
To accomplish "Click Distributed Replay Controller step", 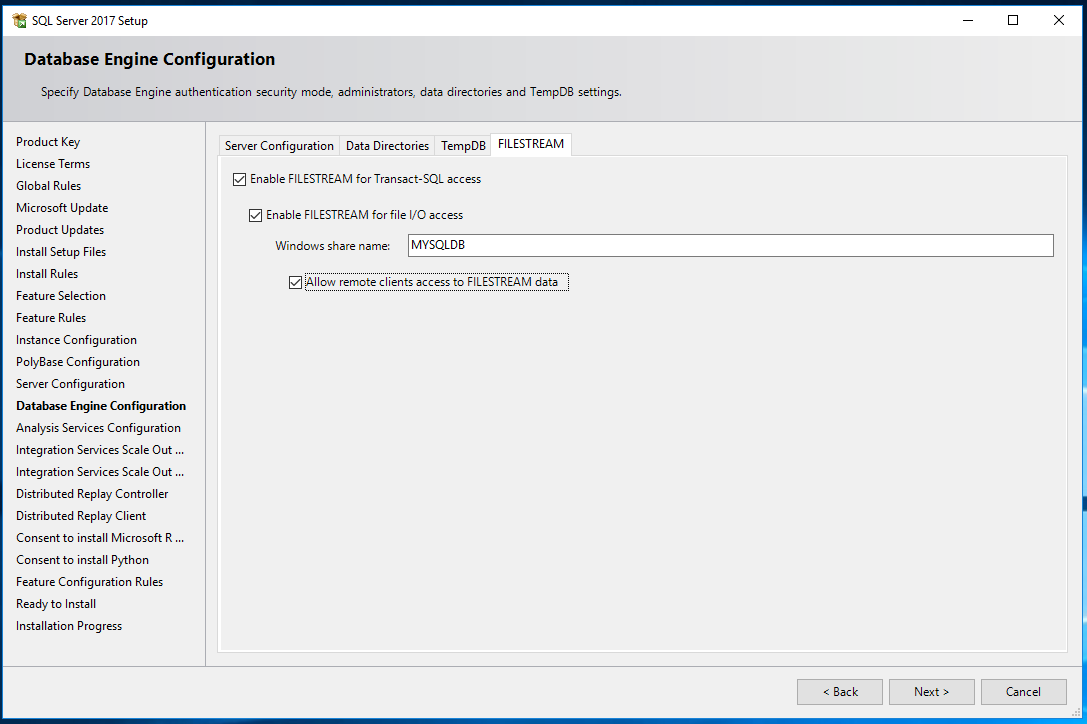I will [x=92, y=494].
